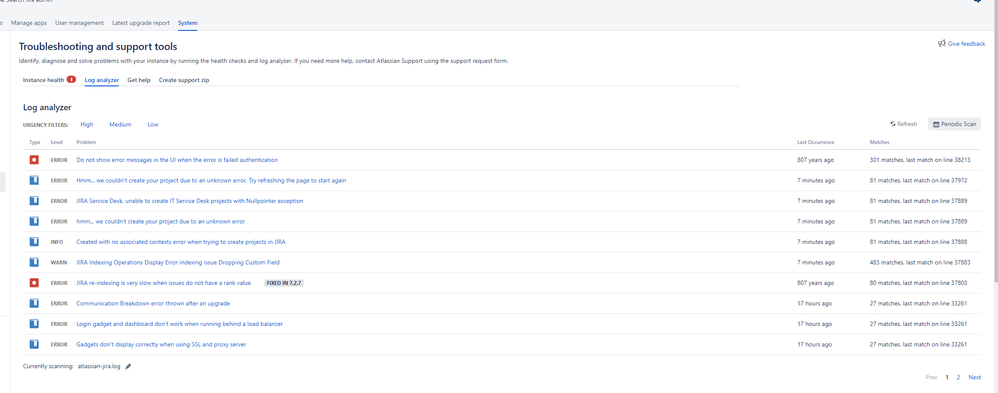This screenshot has height=393, width=998.
Task: Open the Create support zip tab
Action: pos(184,80)
